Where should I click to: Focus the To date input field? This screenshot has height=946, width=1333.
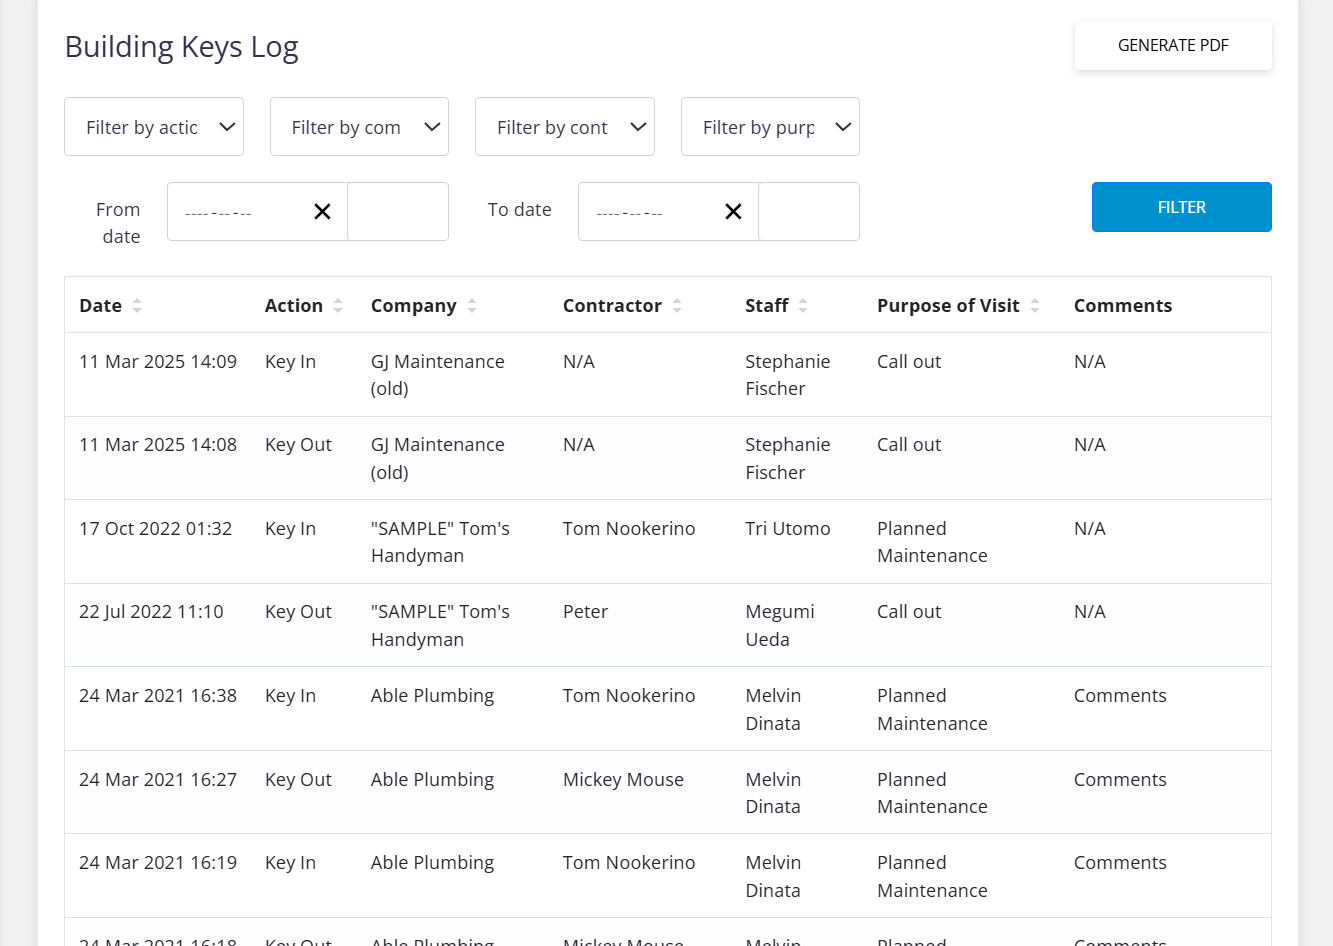coord(647,212)
